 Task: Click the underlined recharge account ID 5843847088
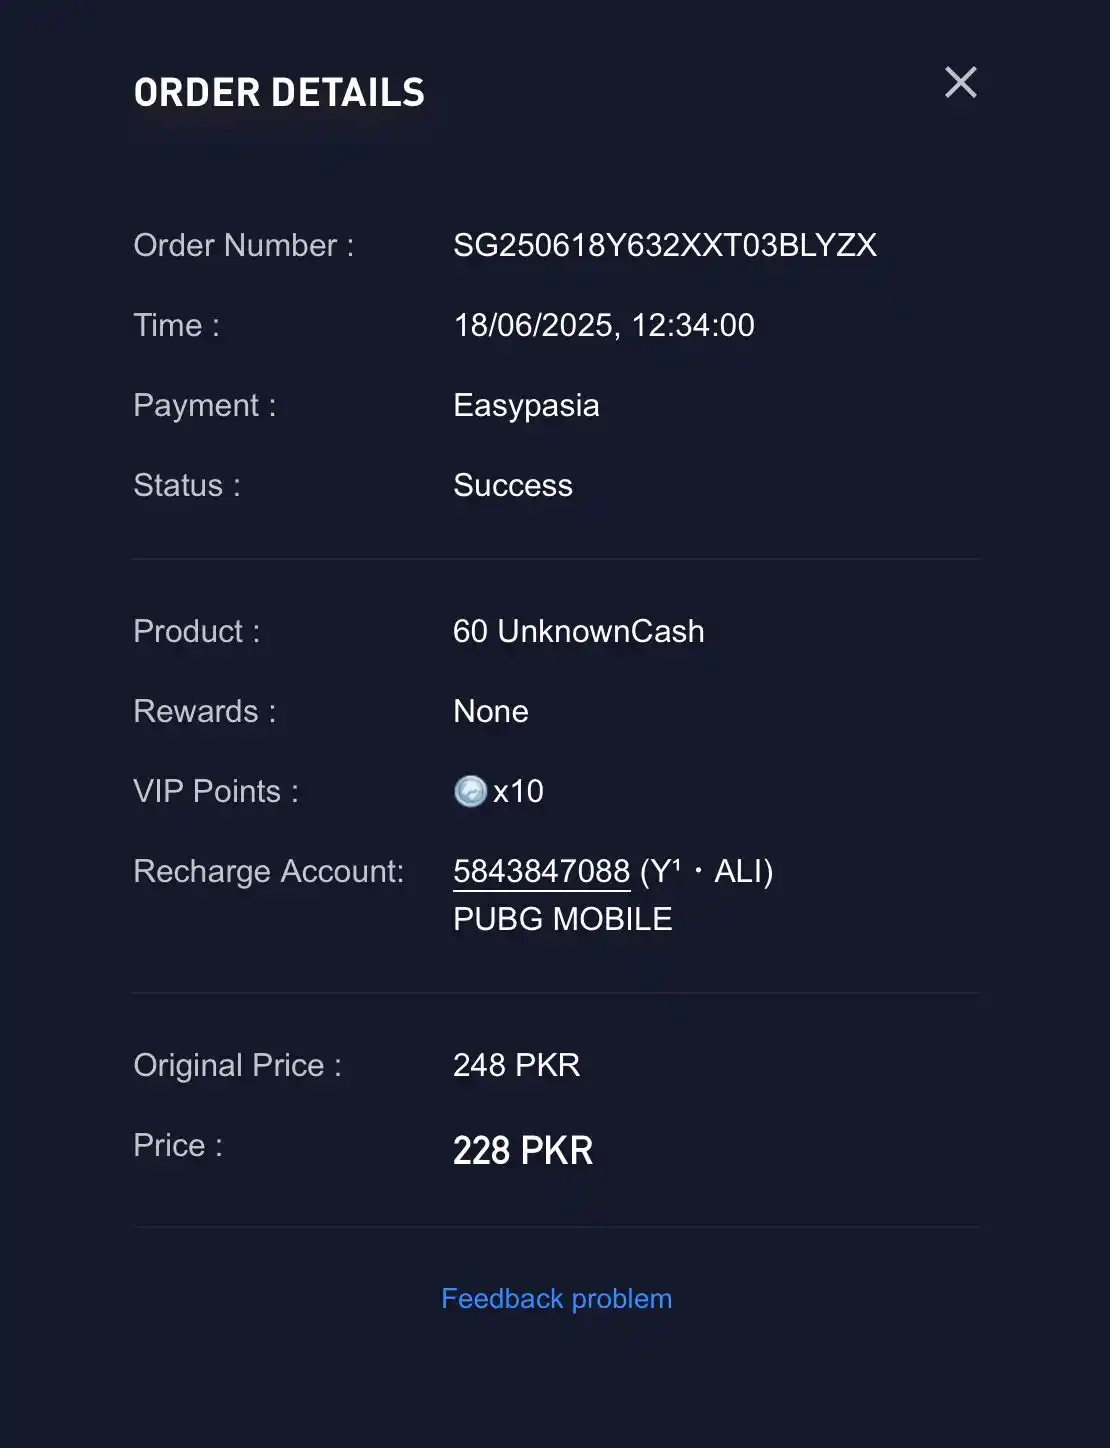pos(541,871)
